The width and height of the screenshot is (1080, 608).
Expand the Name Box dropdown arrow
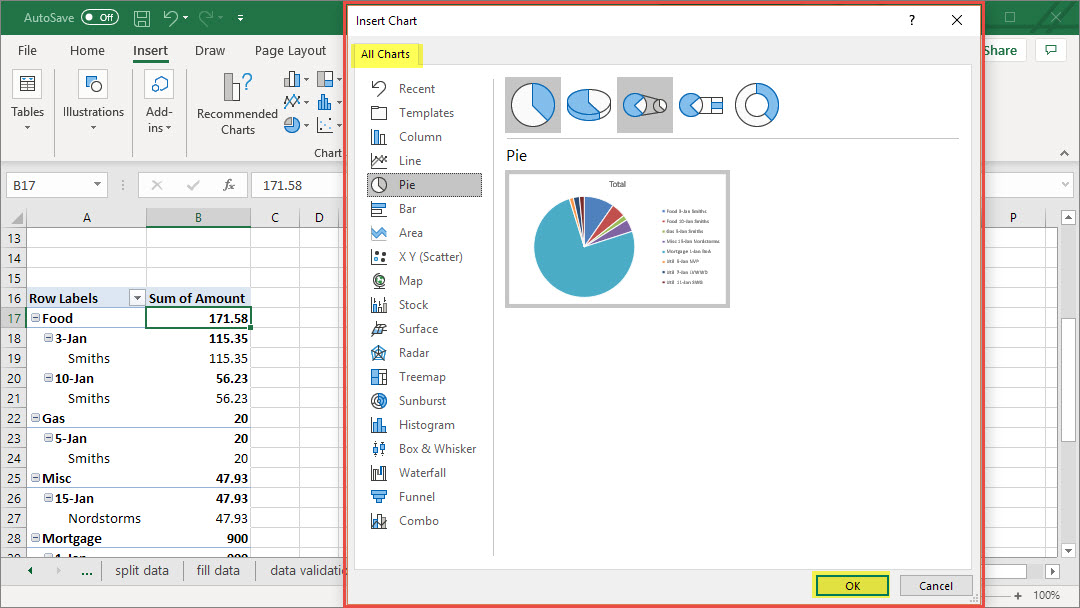coord(97,185)
